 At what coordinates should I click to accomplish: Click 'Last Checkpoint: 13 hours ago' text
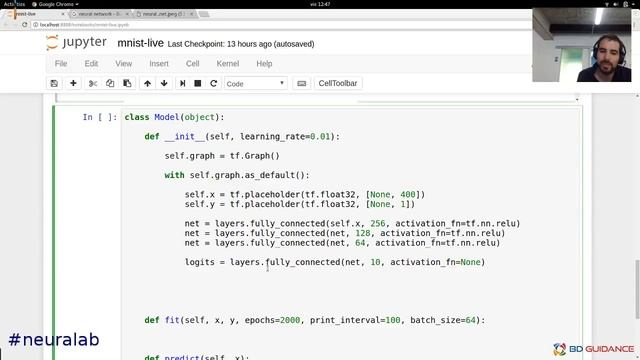tap(220, 44)
